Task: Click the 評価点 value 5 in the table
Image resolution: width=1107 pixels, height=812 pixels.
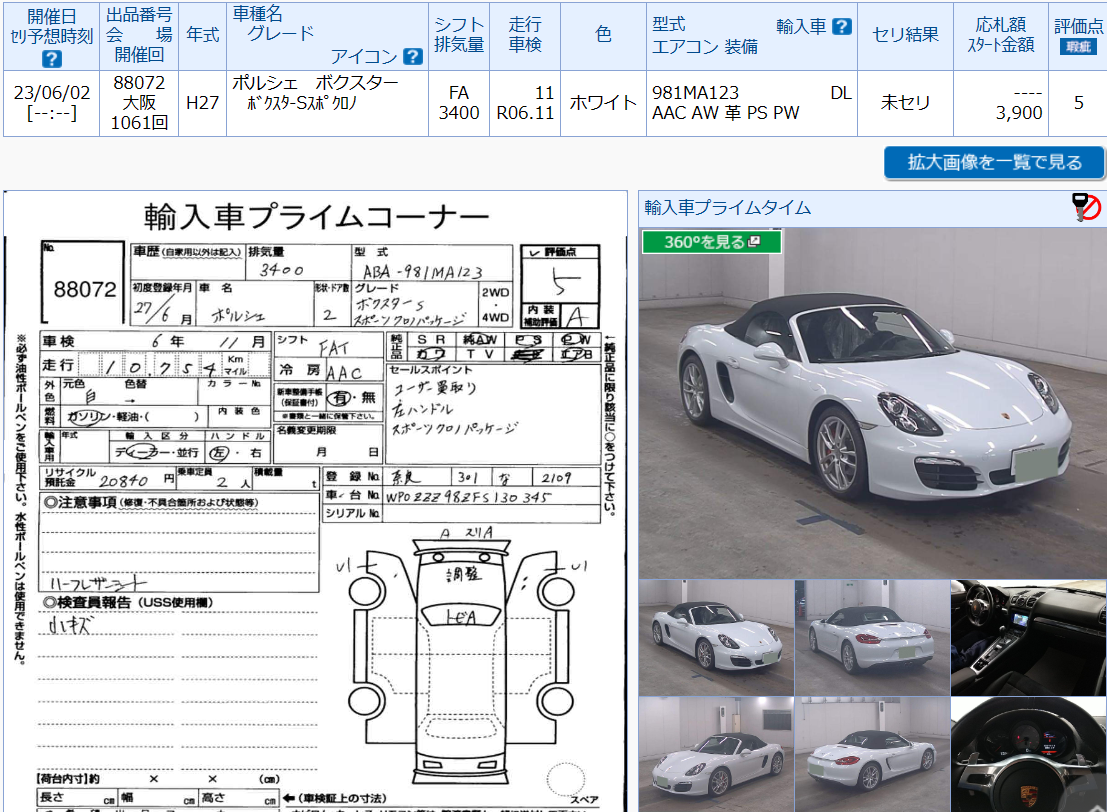Action: (x=1078, y=103)
